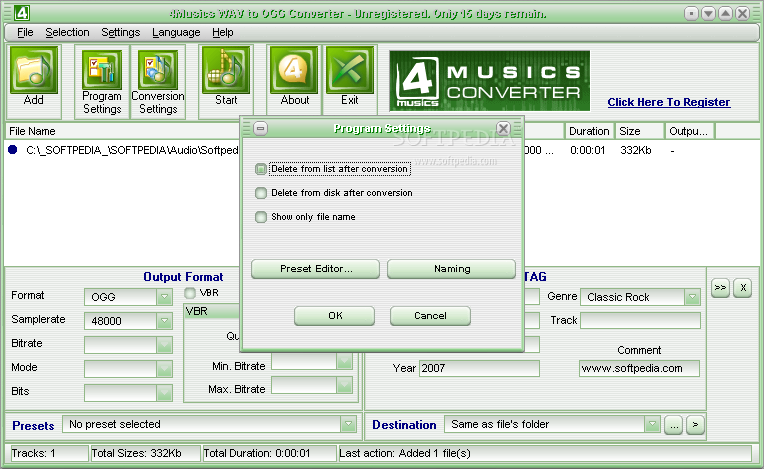Expand the Format dropdown showing OGG
764x469 pixels.
point(164,297)
